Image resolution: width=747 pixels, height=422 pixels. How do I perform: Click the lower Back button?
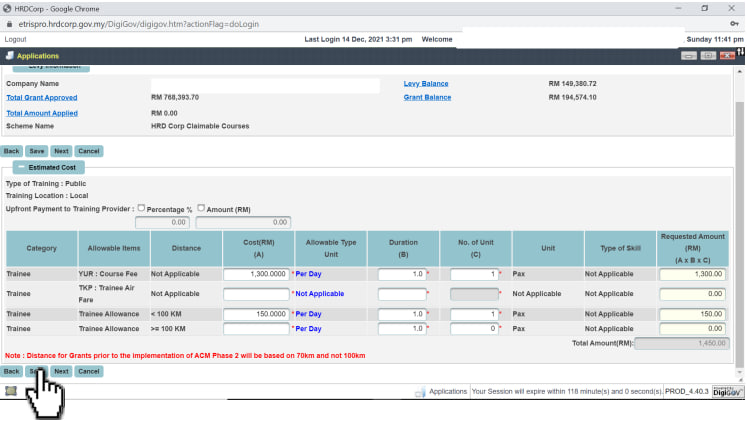[11, 371]
